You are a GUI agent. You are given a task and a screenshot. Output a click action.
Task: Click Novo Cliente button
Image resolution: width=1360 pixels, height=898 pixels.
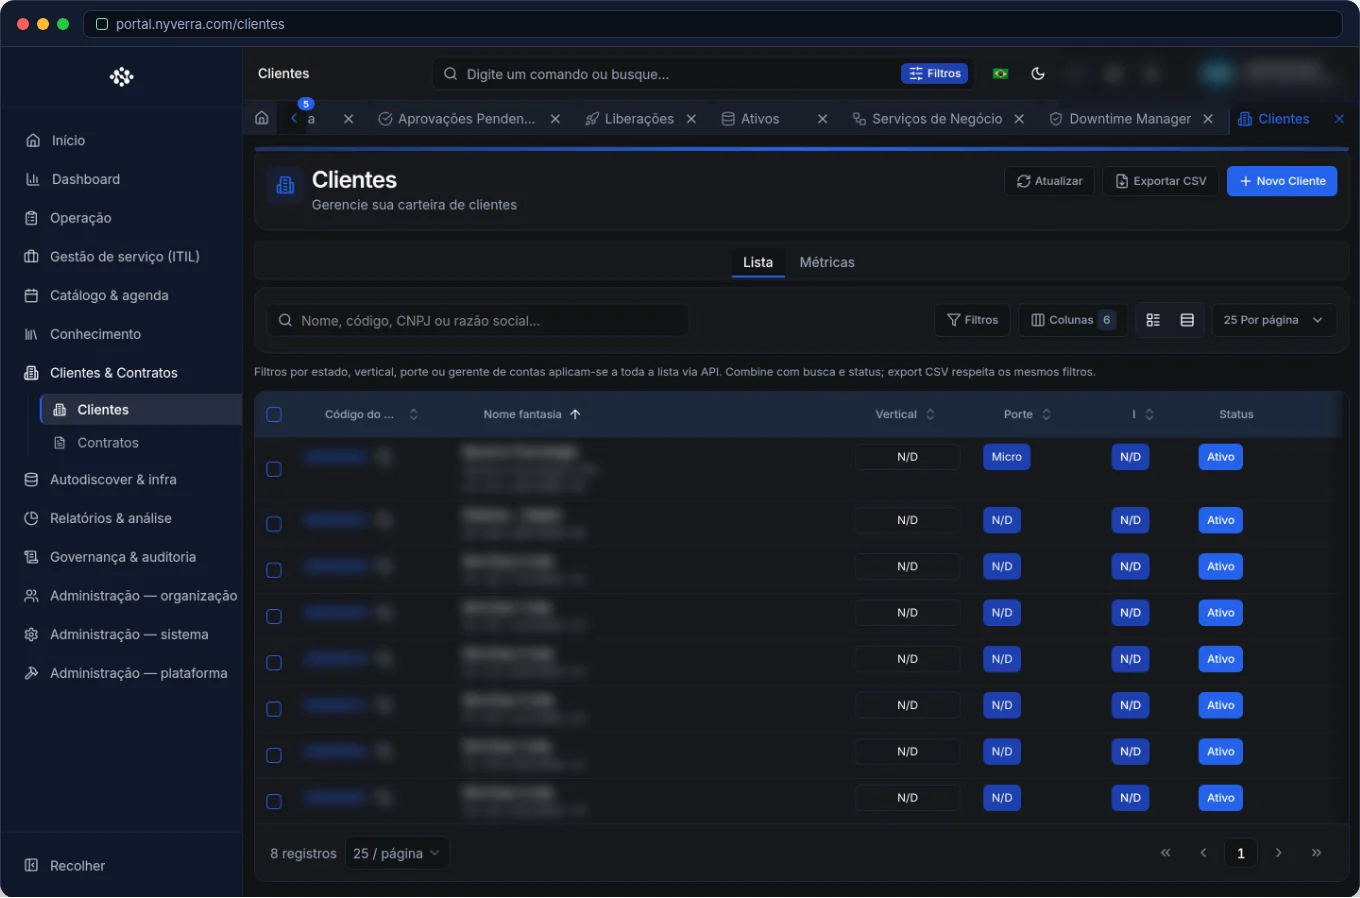(x=1282, y=181)
